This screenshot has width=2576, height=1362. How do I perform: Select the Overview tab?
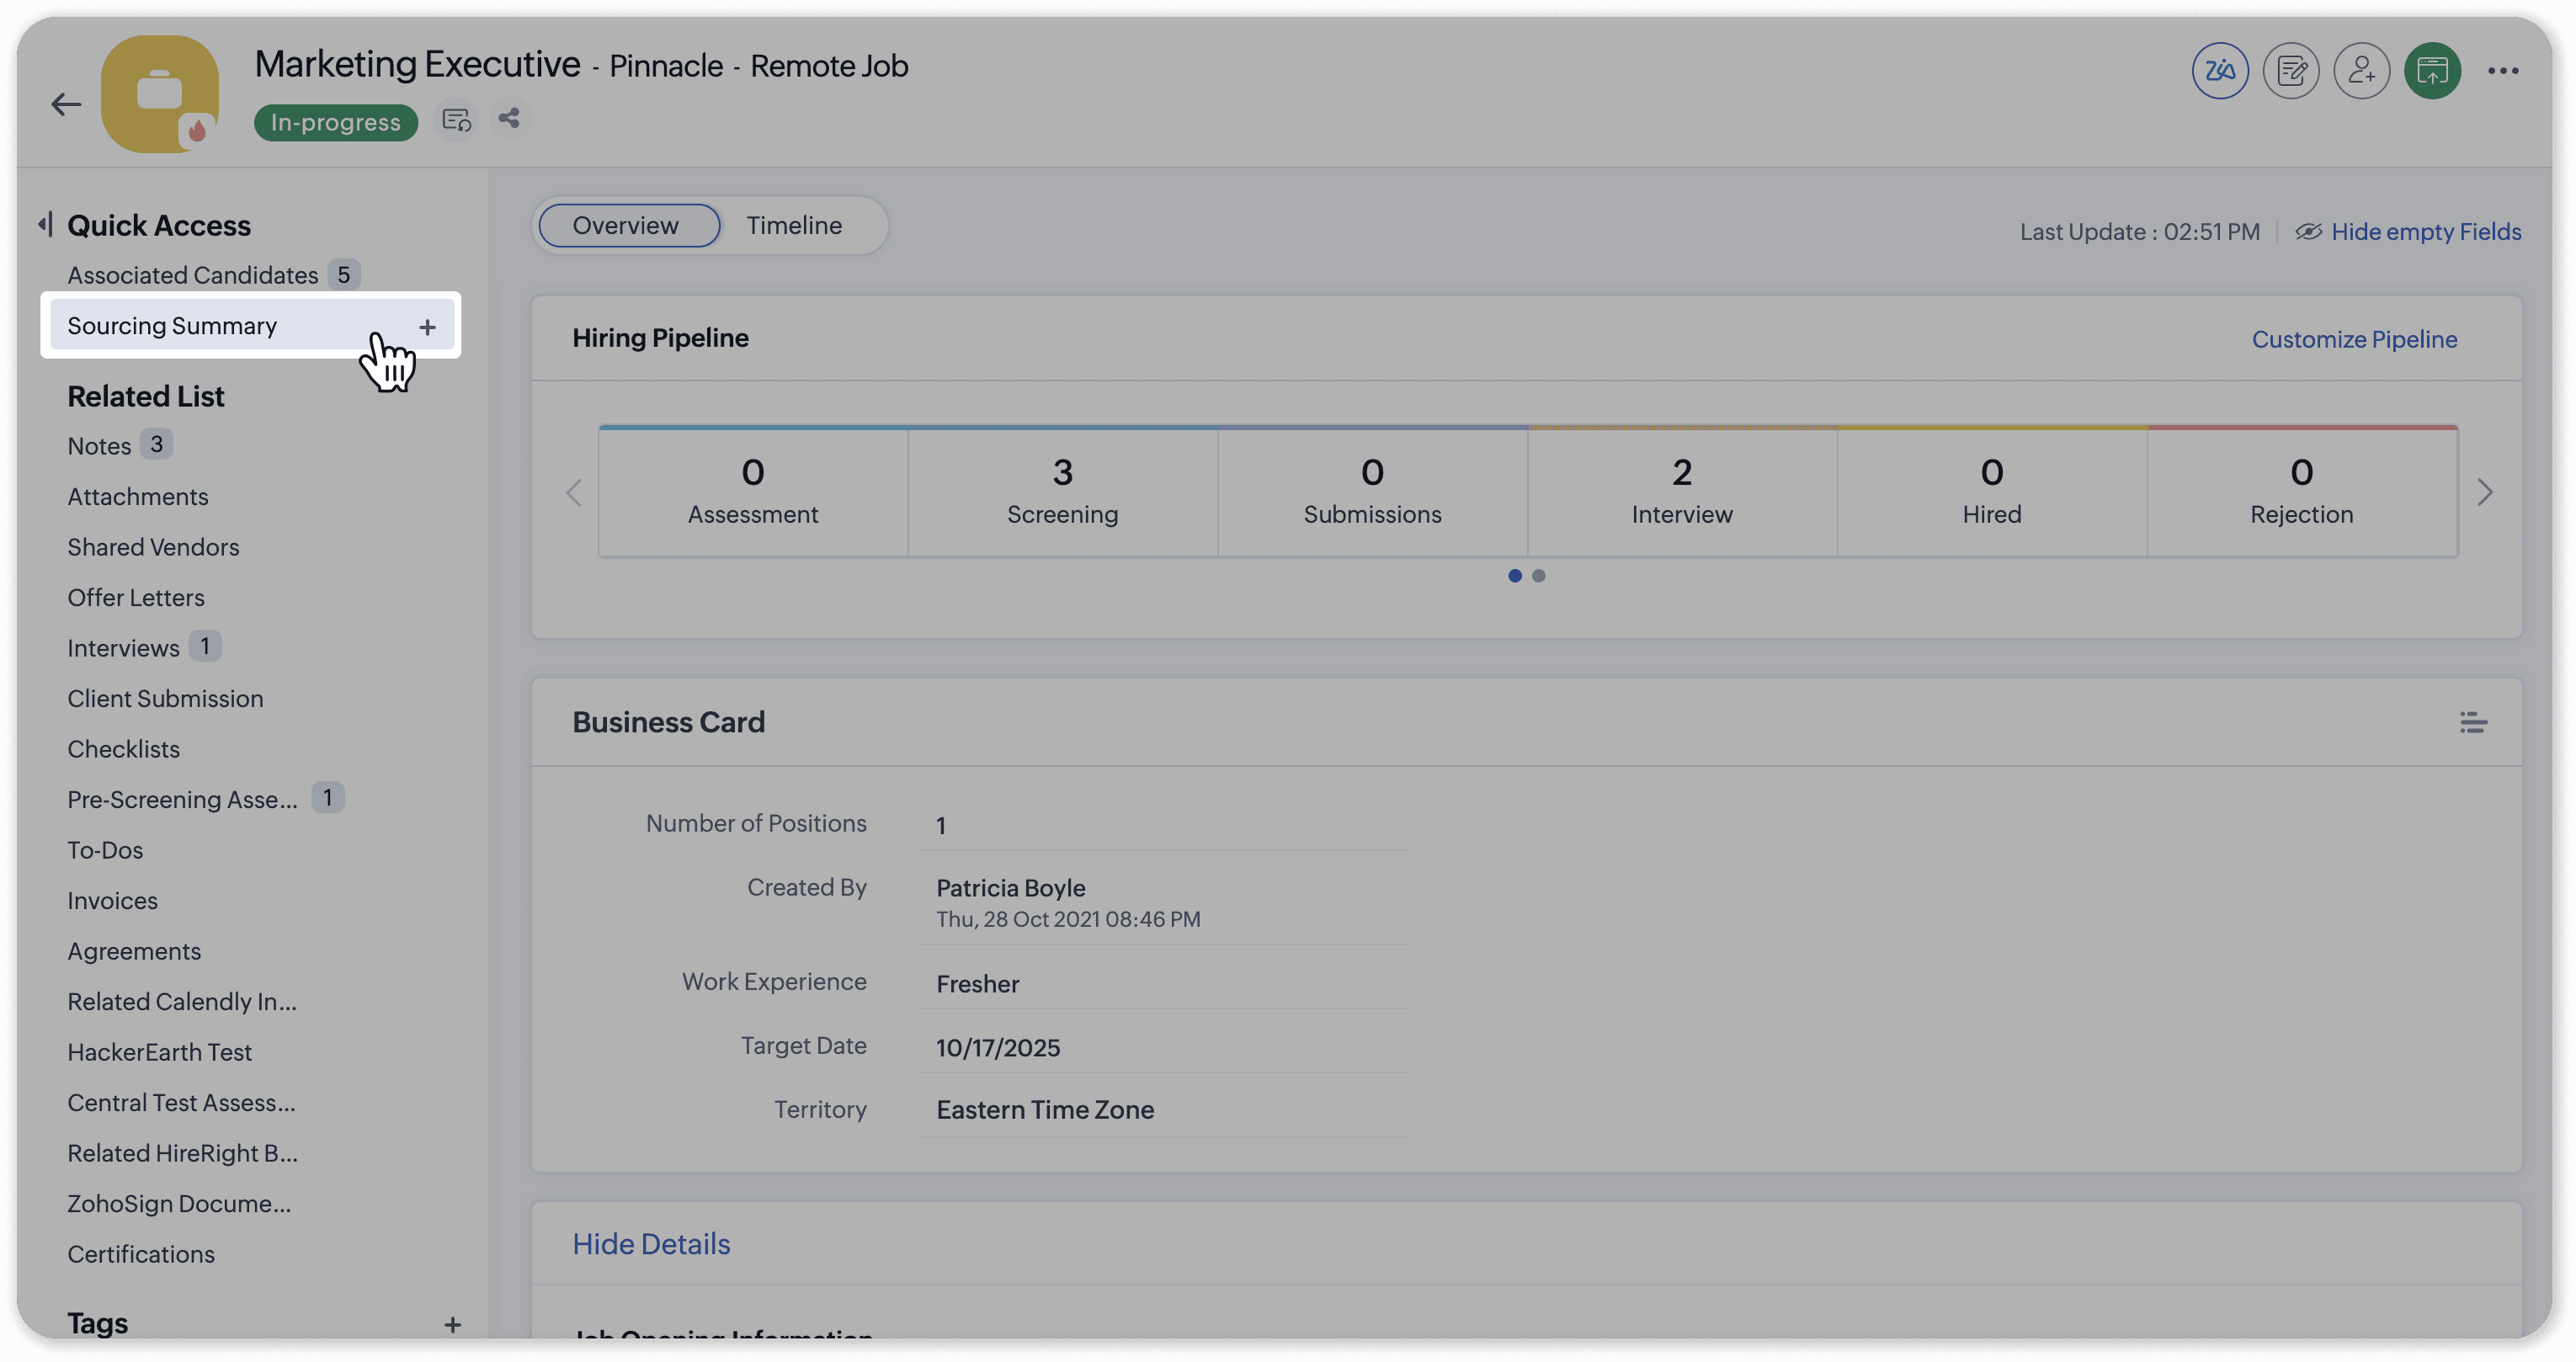click(626, 225)
